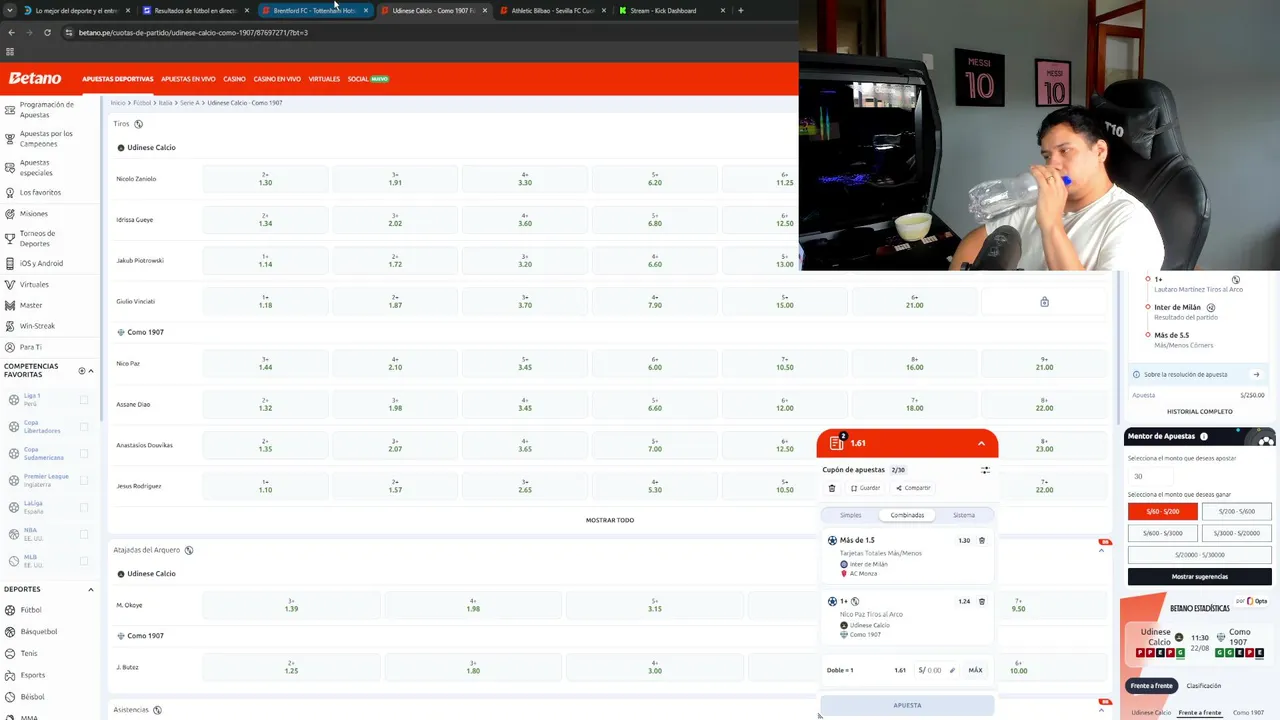Collapse the Asistencias market section

1102,710
